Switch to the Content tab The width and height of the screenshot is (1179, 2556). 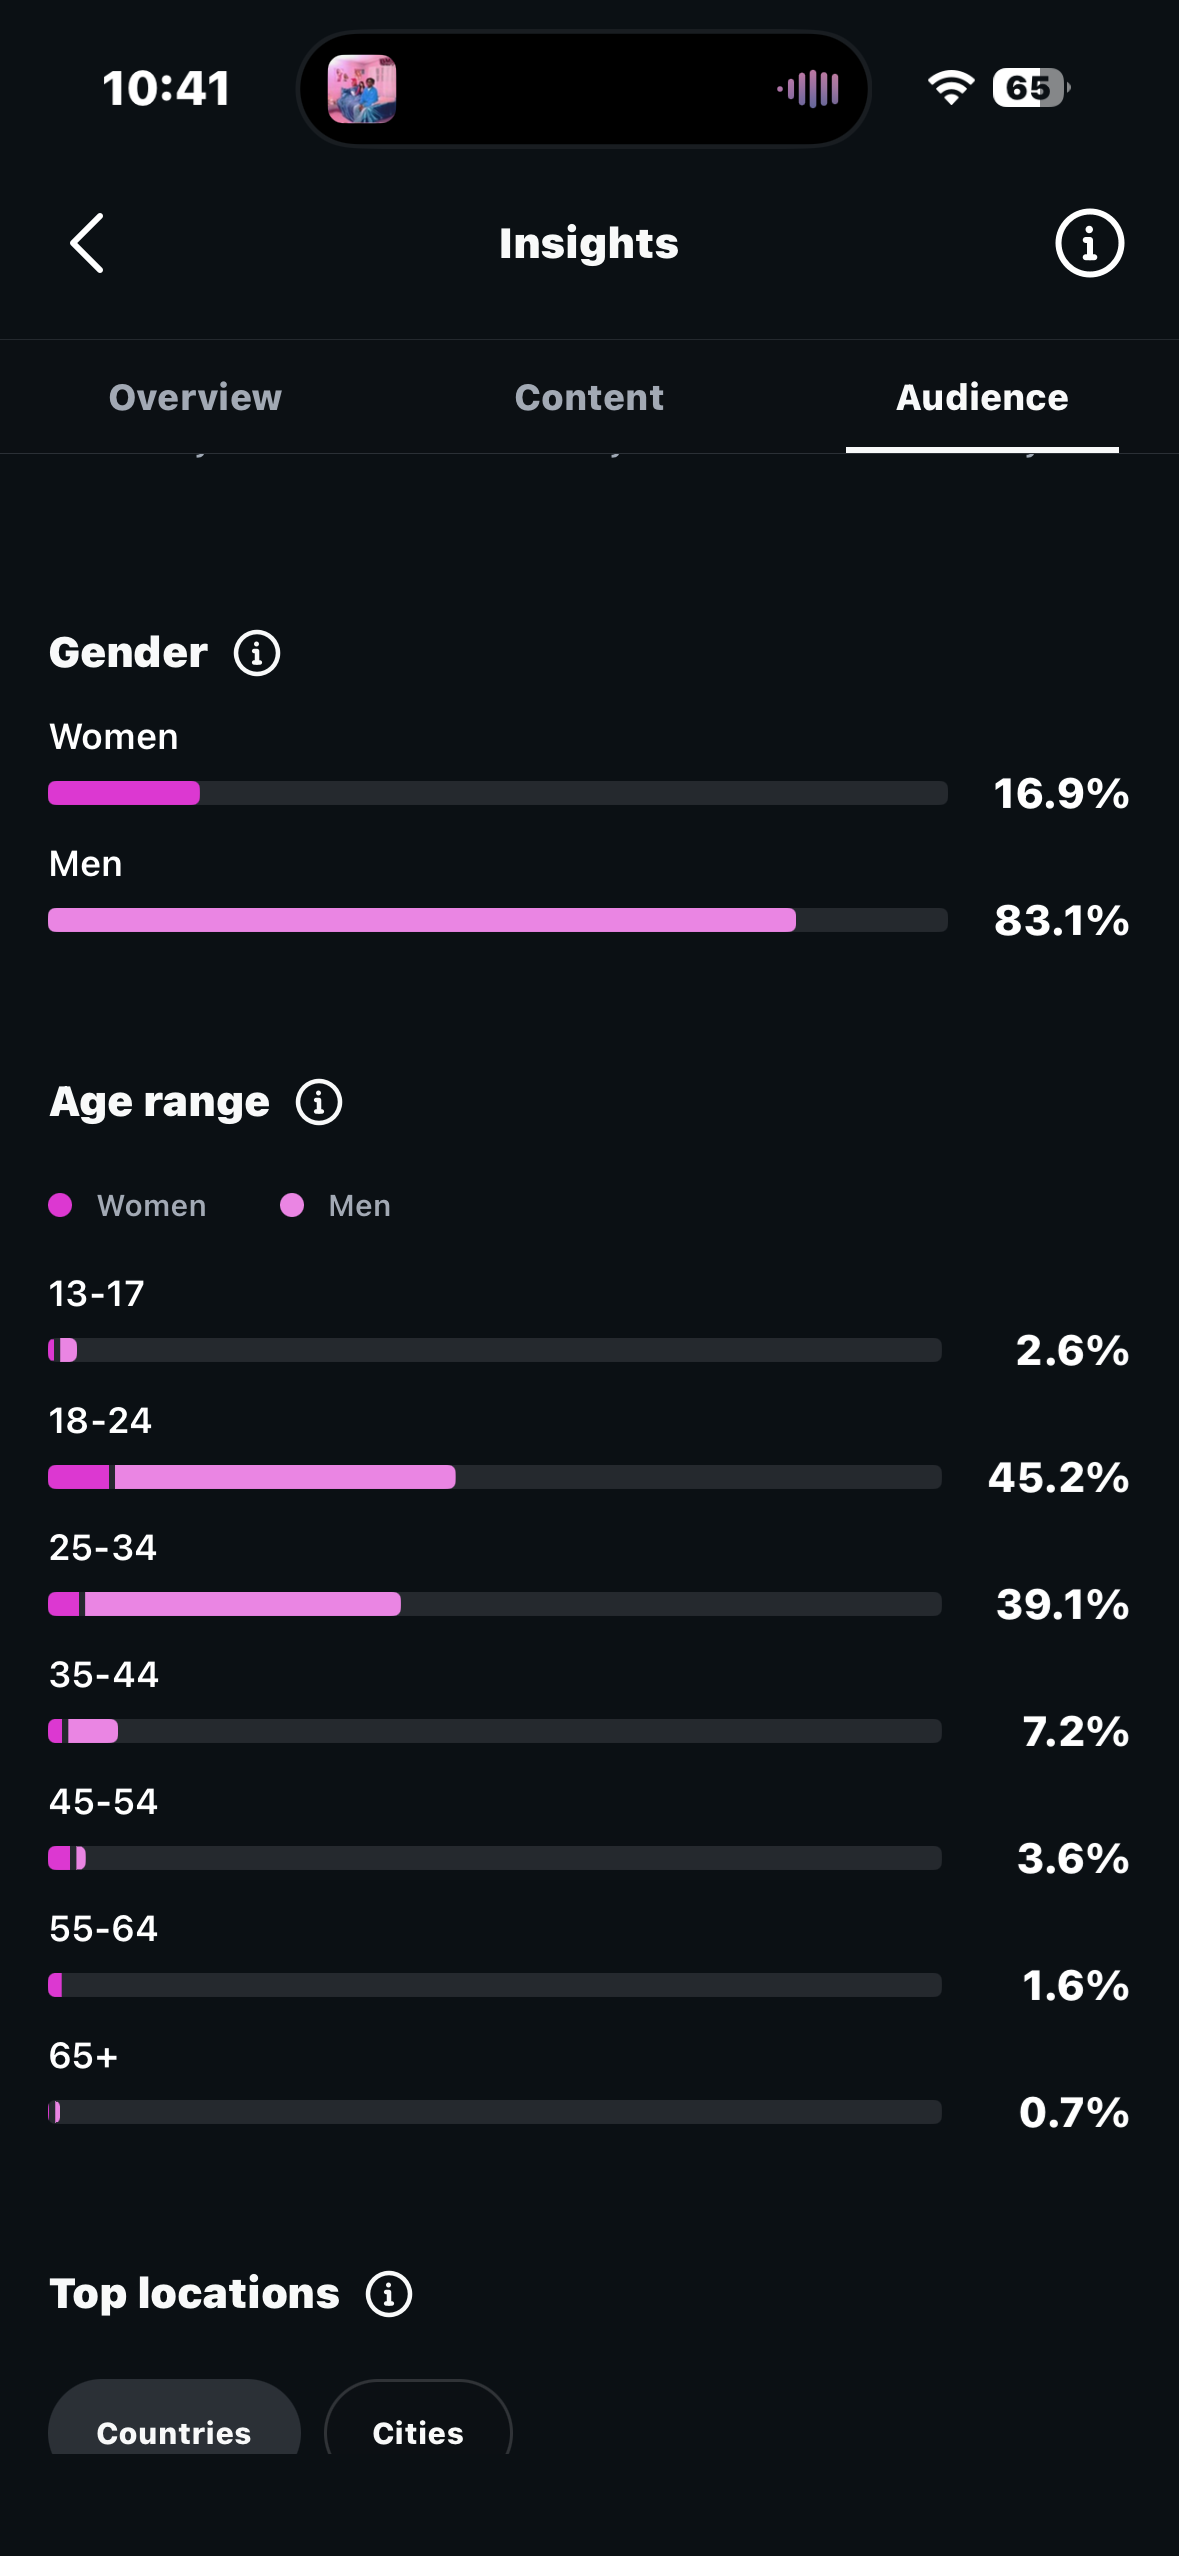[x=589, y=397]
